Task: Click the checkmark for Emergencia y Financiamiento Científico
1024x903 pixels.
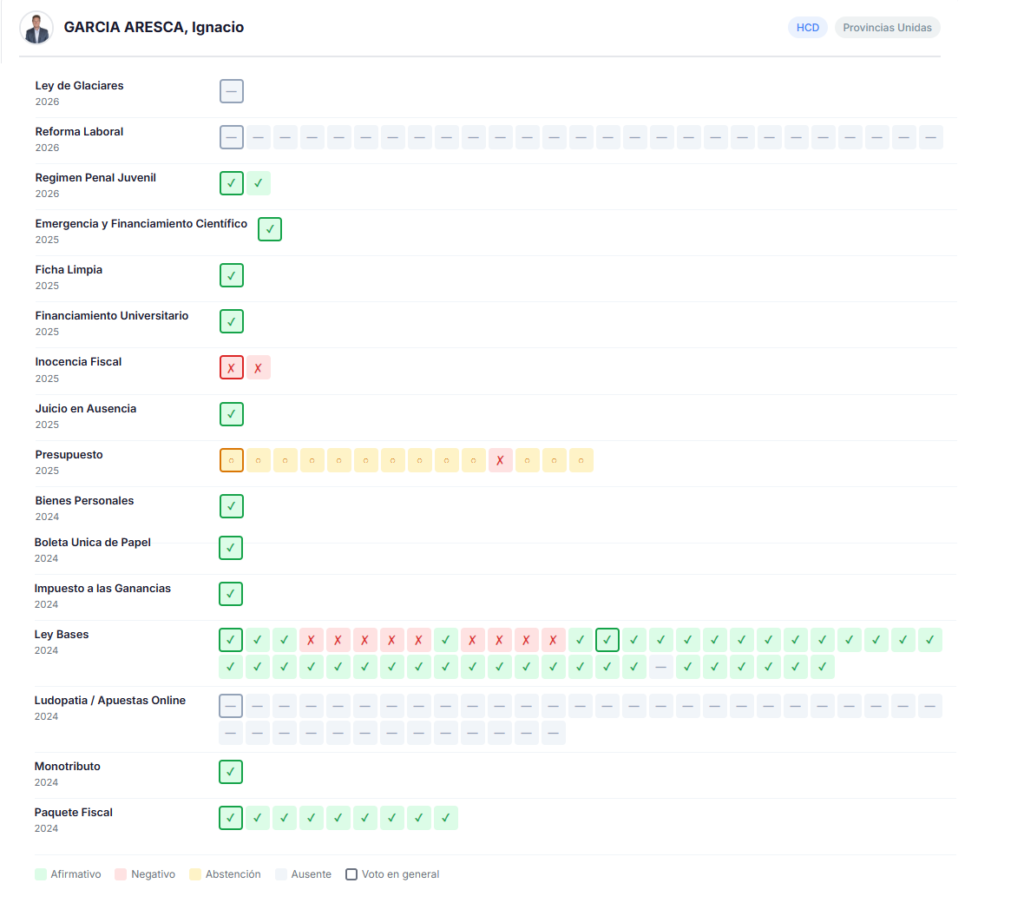Action: click(x=269, y=229)
